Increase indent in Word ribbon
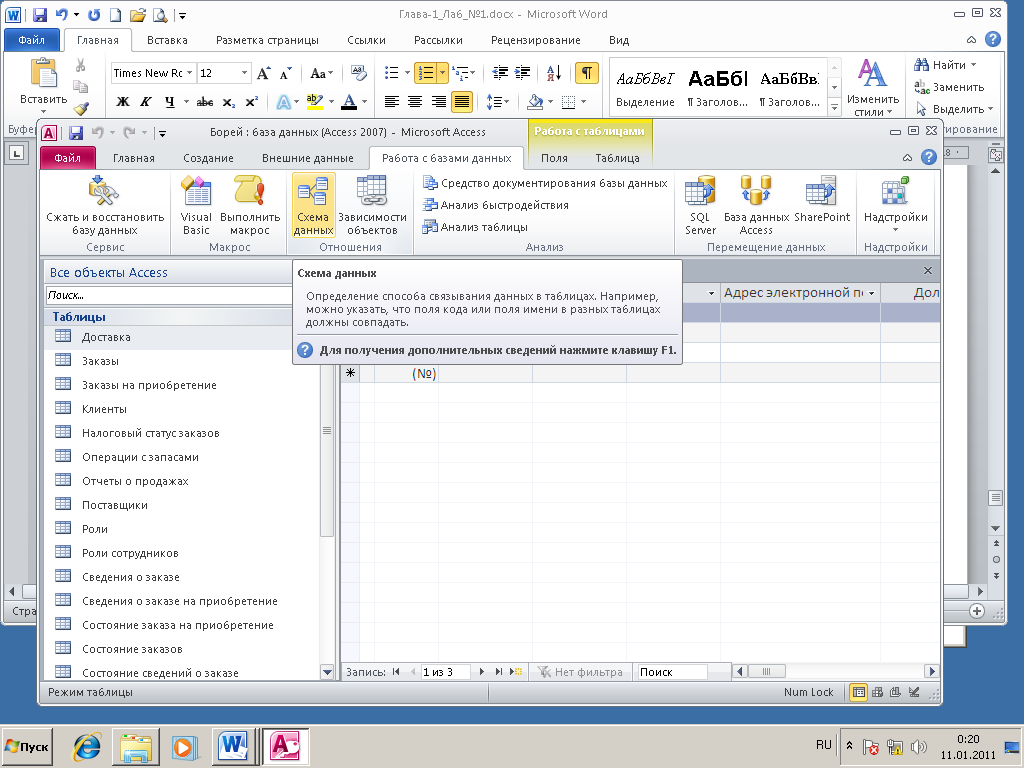Viewport: 1024px width, 768px height. pos(522,72)
